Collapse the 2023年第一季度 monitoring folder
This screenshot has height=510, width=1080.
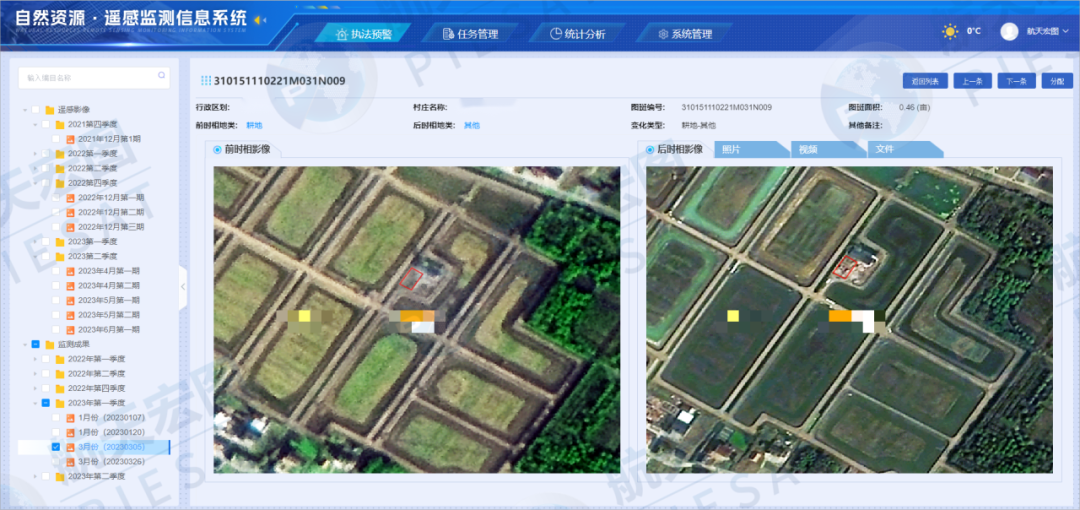pyautogui.click(x=34, y=403)
